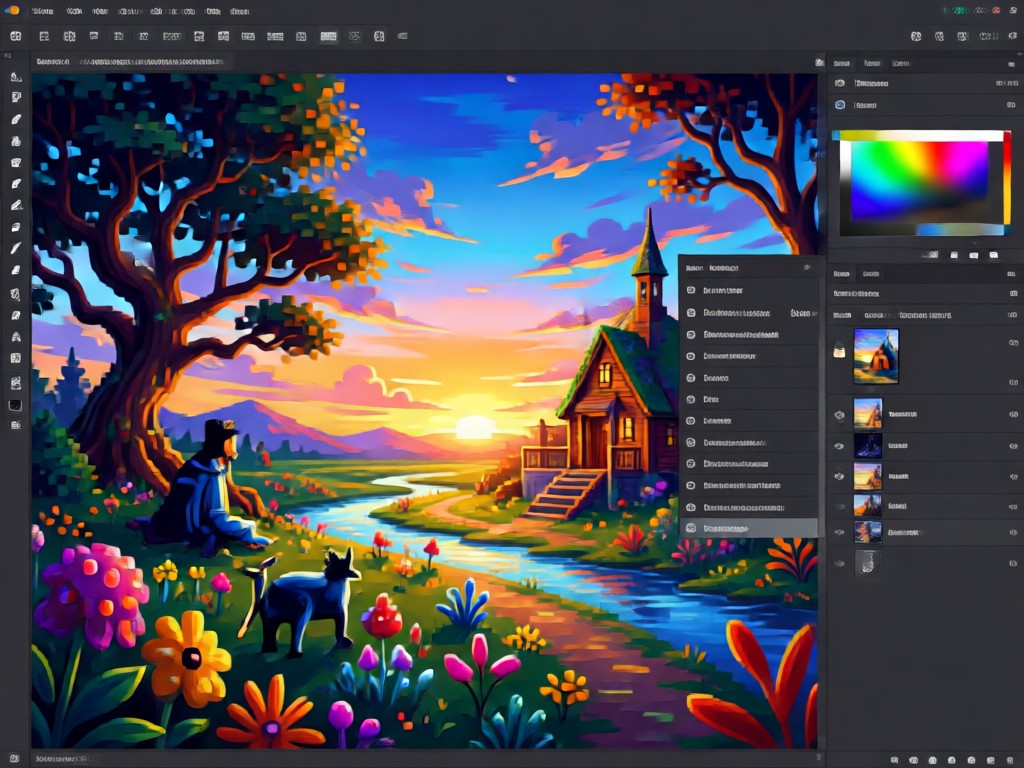Image resolution: width=1024 pixels, height=768 pixels.
Task: Click the orange app logo in menu bar
Action: pos(12,10)
